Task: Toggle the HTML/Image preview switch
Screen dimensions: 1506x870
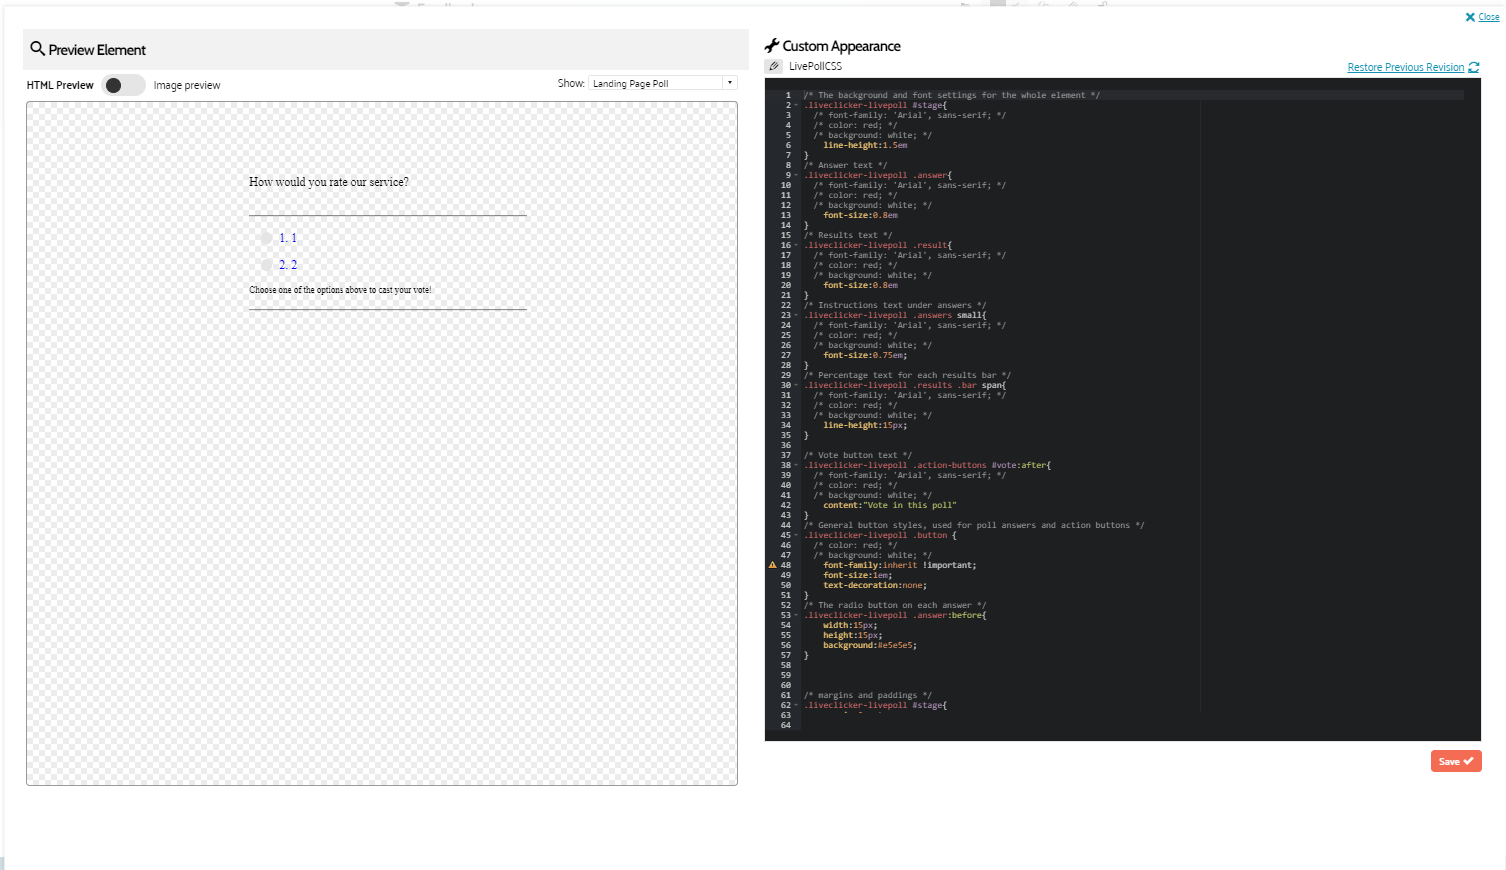Action: (123, 85)
